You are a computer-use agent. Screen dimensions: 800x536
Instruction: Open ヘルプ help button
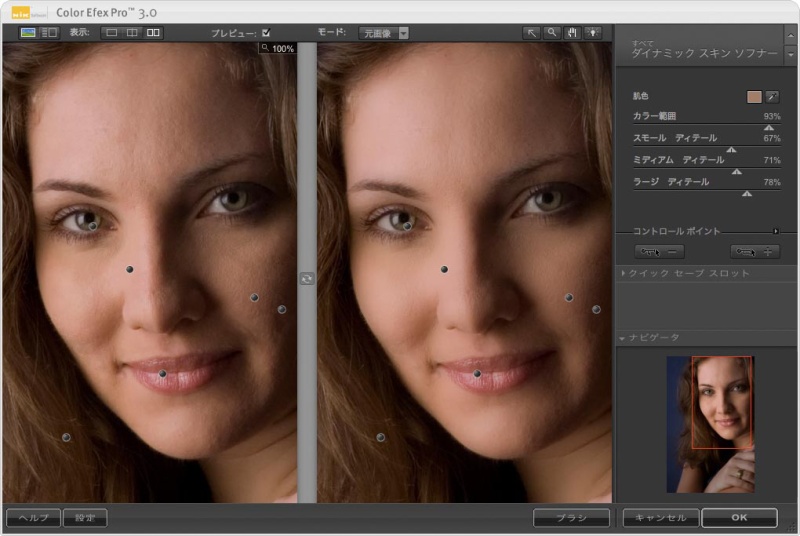(33, 518)
